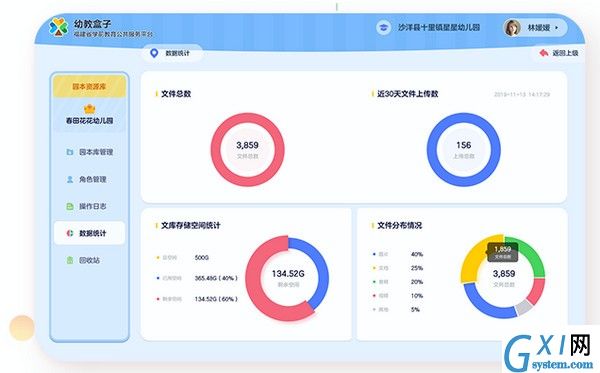Viewport: 600px width, 373px height.
Task: Click the 角色管理 person icon
Action: pyautogui.click(x=70, y=179)
